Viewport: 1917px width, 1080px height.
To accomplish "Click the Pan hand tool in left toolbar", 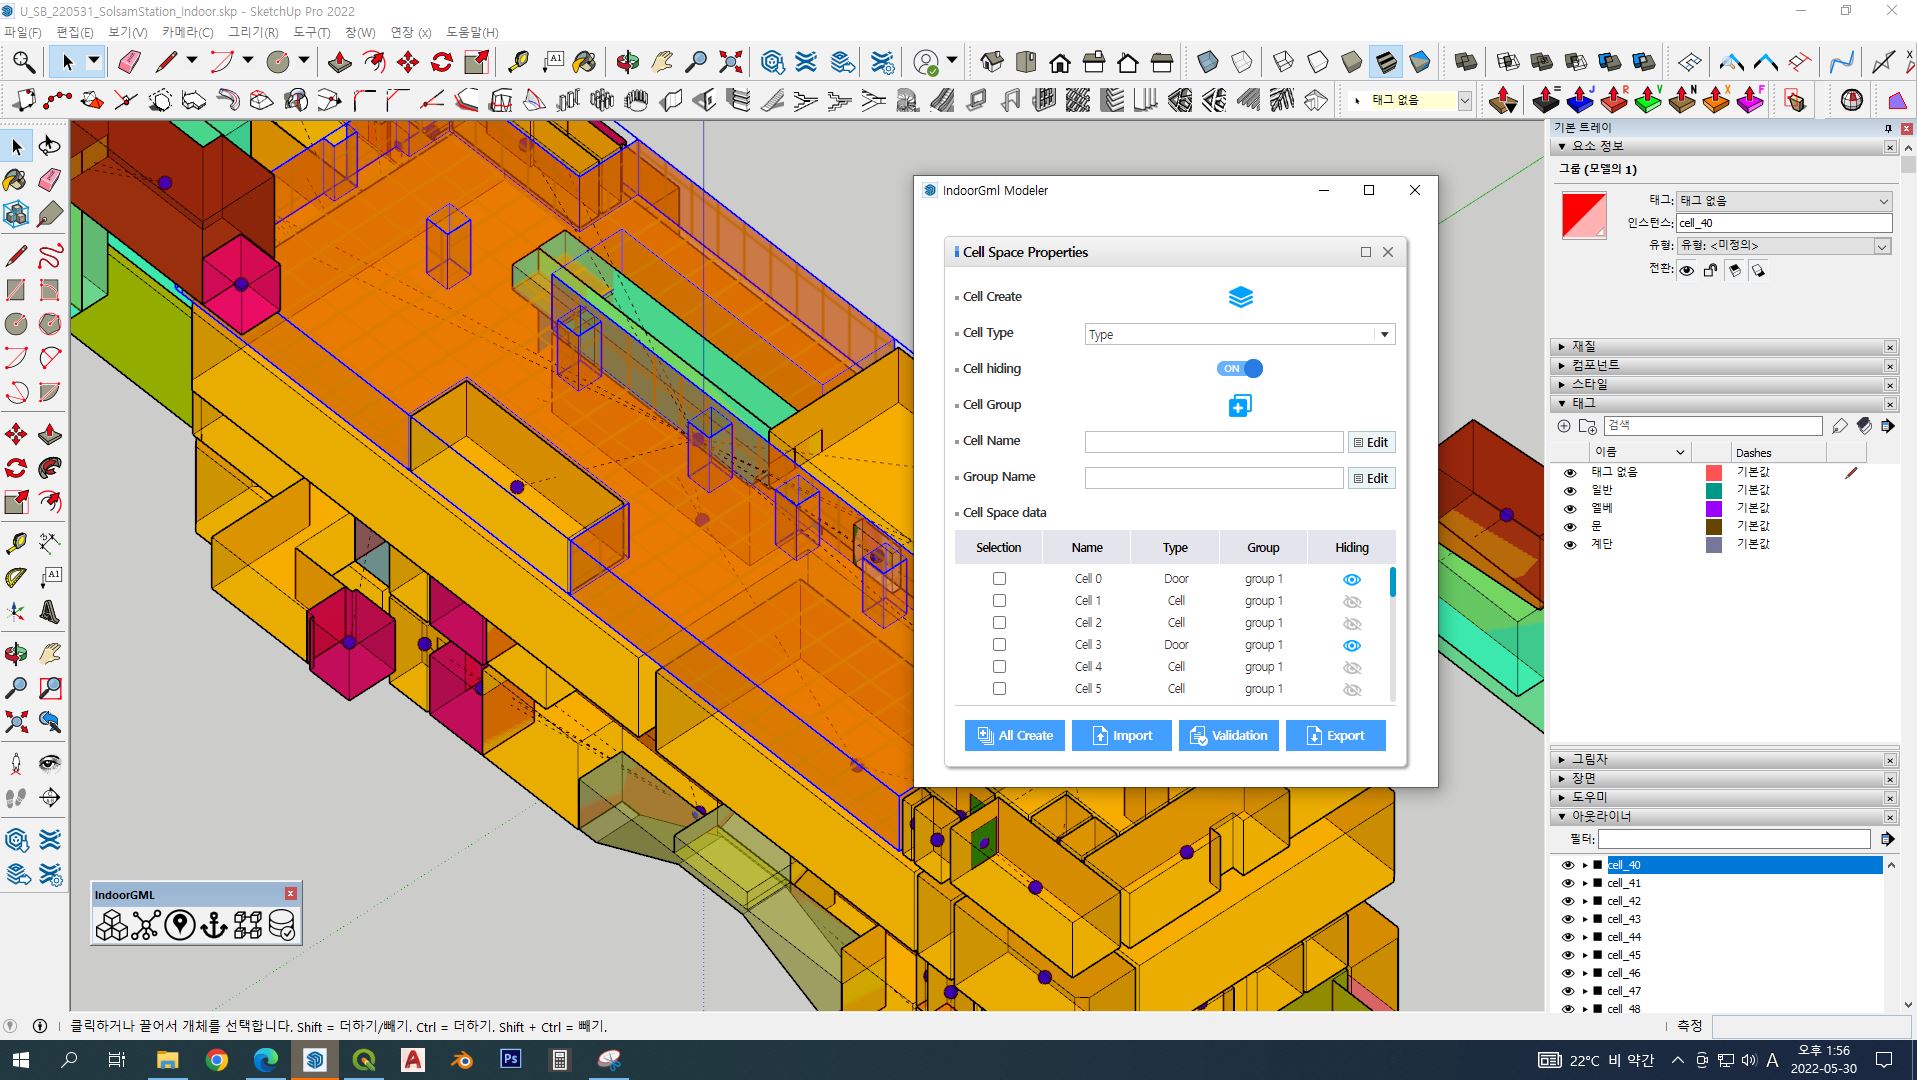I will click(50, 654).
